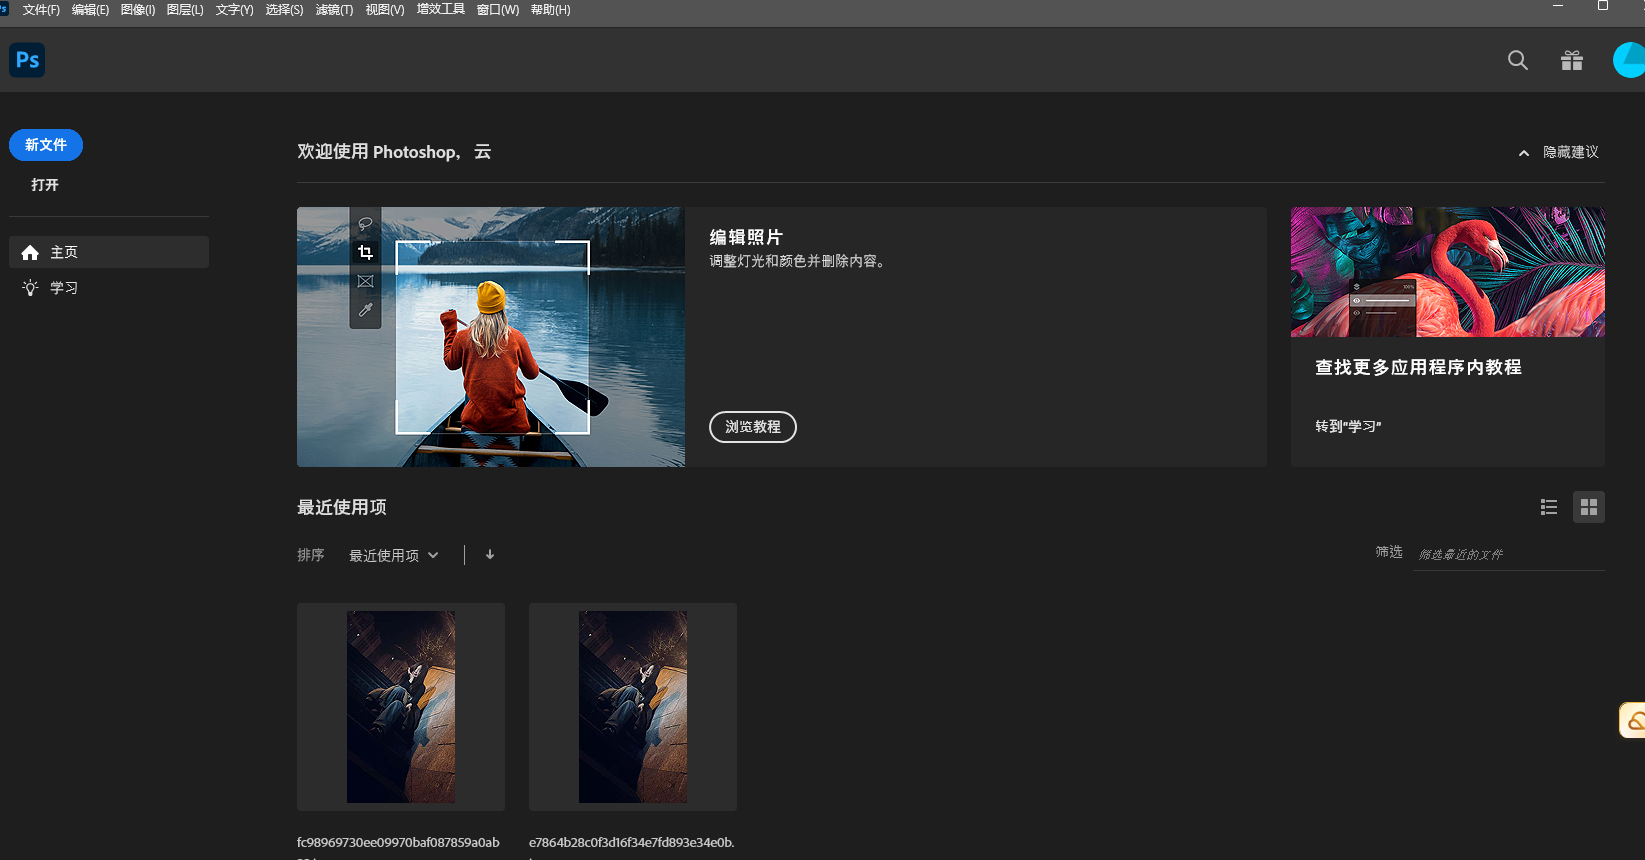Open the 帮助(H) menu

550,10
